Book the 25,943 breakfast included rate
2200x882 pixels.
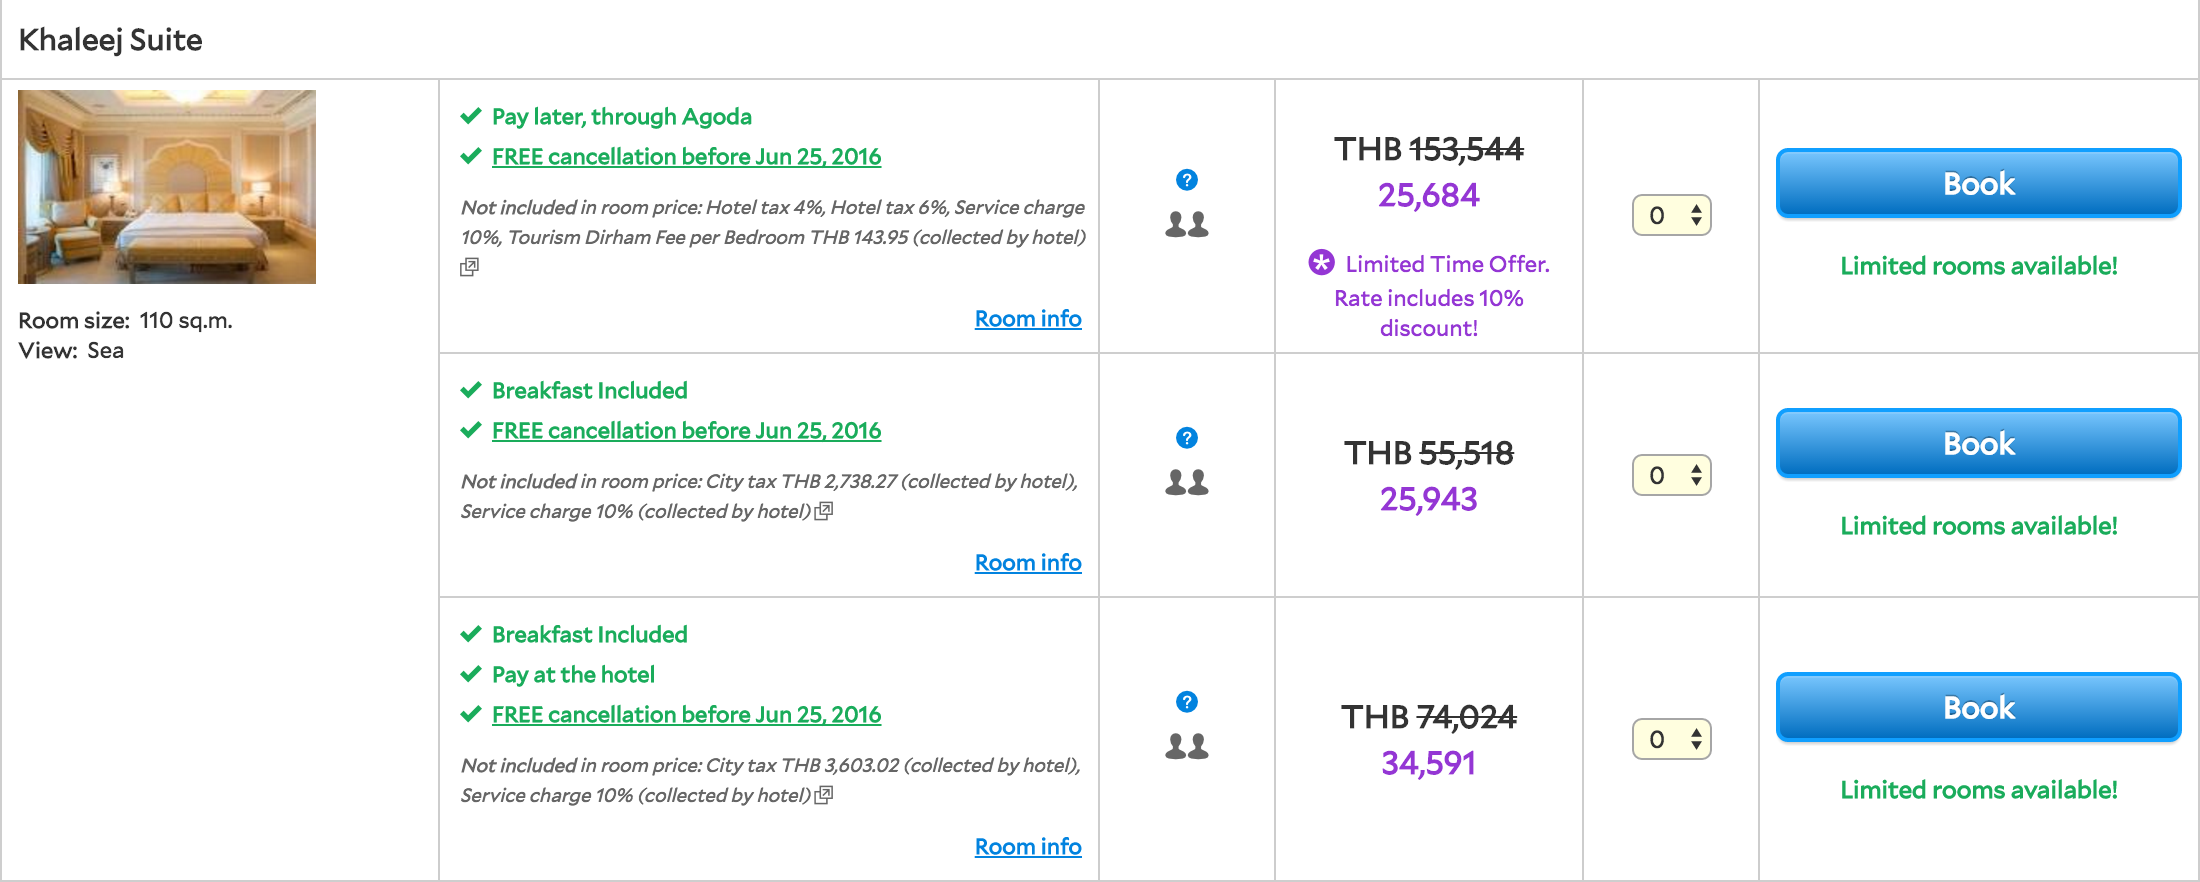pos(1978,443)
